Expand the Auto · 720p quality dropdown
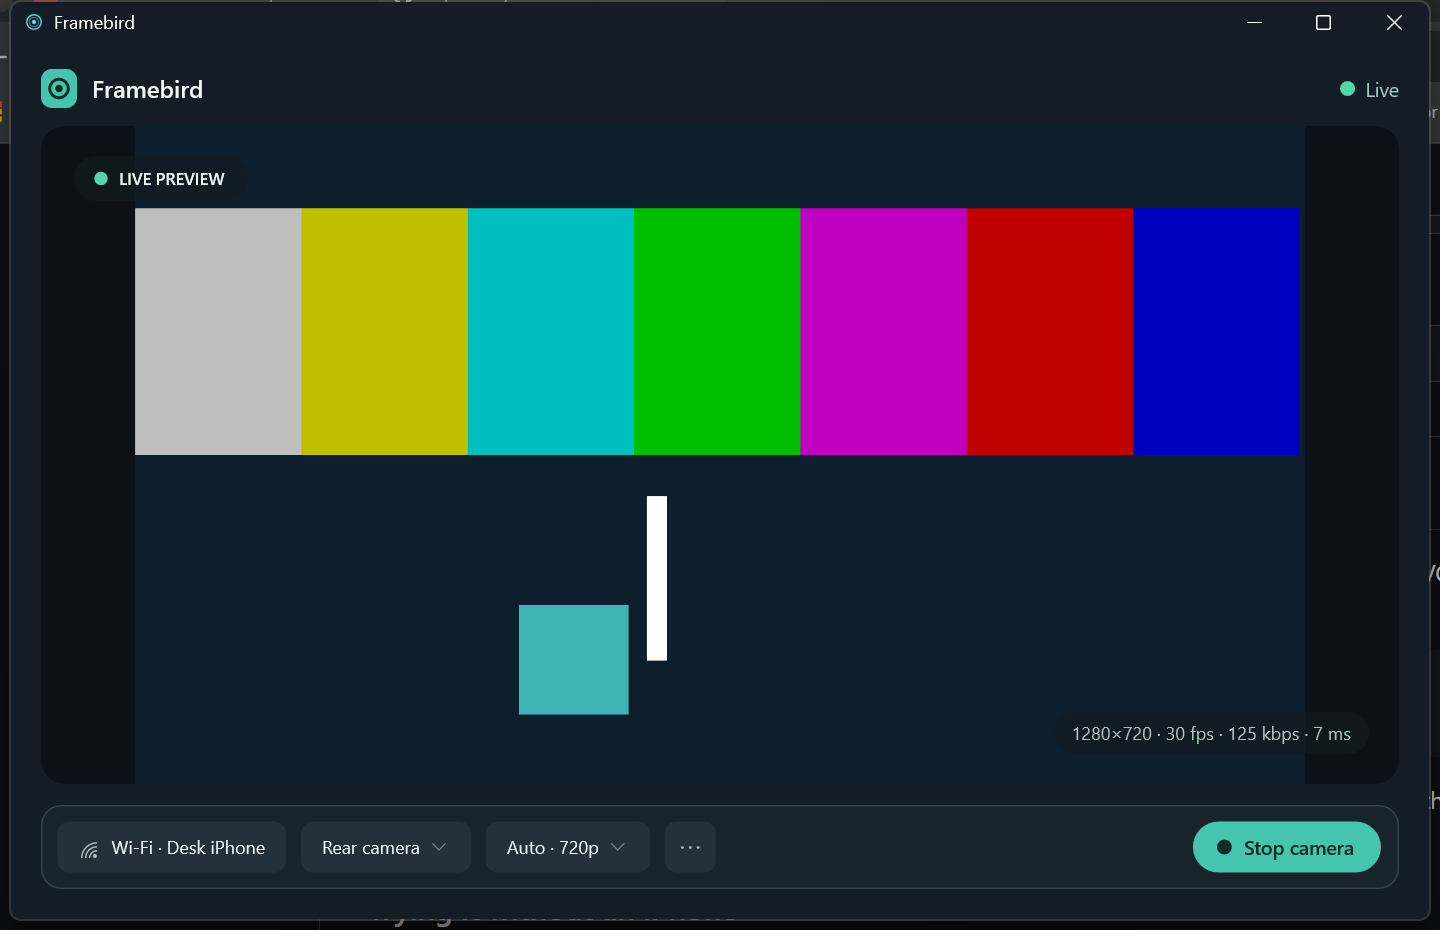Image resolution: width=1440 pixels, height=930 pixels. tap(568, 847)
